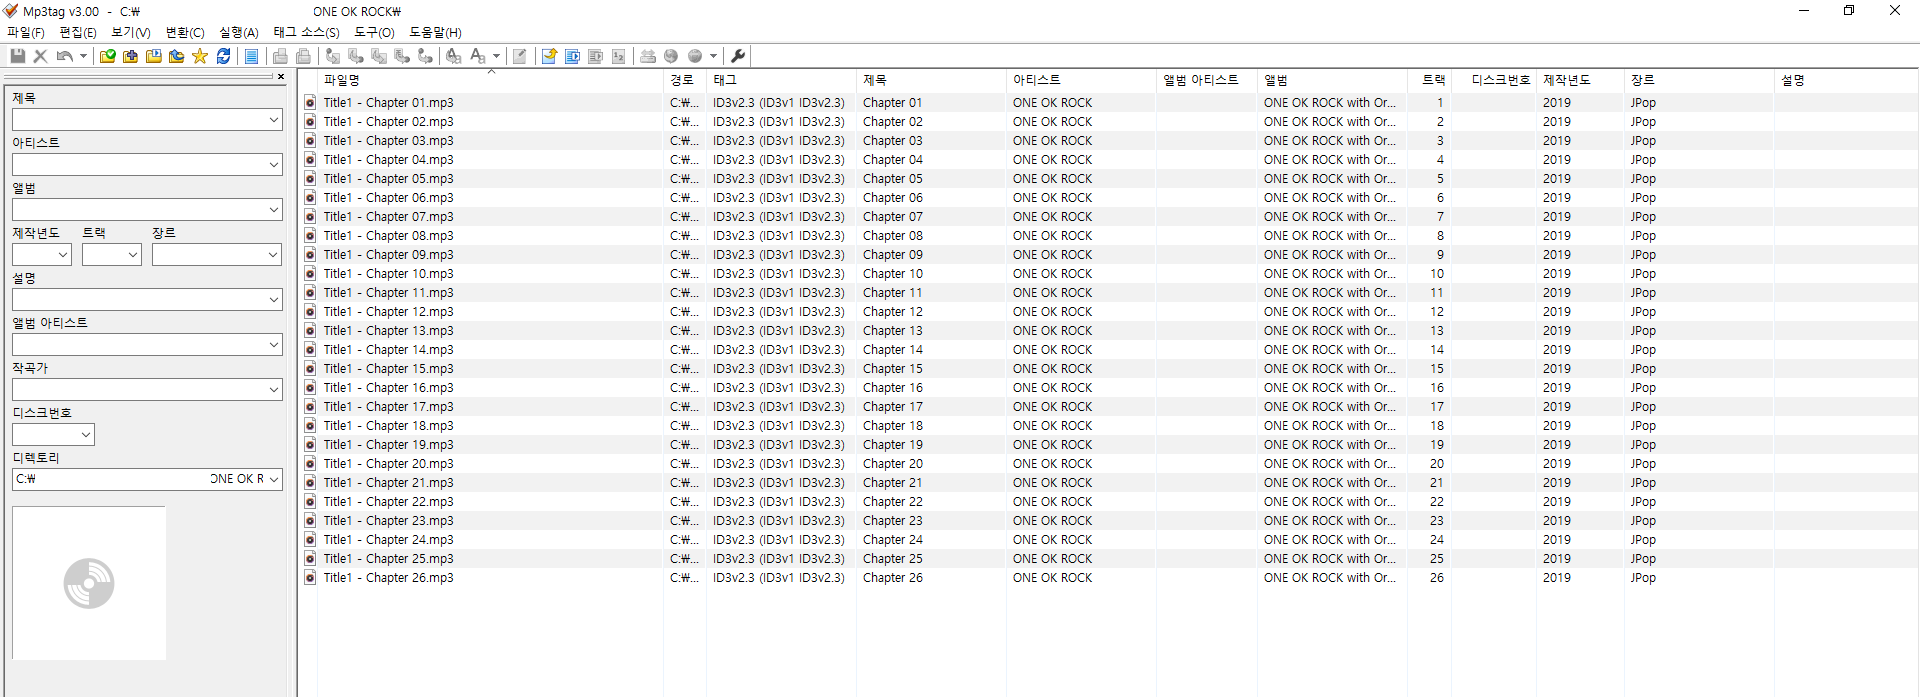Open the 실행(A) menu
Image resolution: width=1920 pixels, height=697 pixels.
pos(239,32)
